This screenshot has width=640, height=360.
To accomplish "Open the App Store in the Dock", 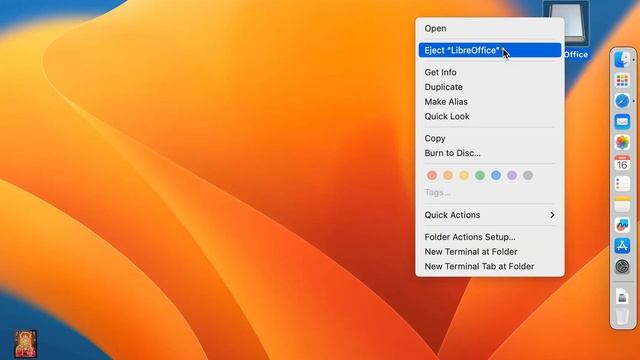I will click(x=622, y=246).
